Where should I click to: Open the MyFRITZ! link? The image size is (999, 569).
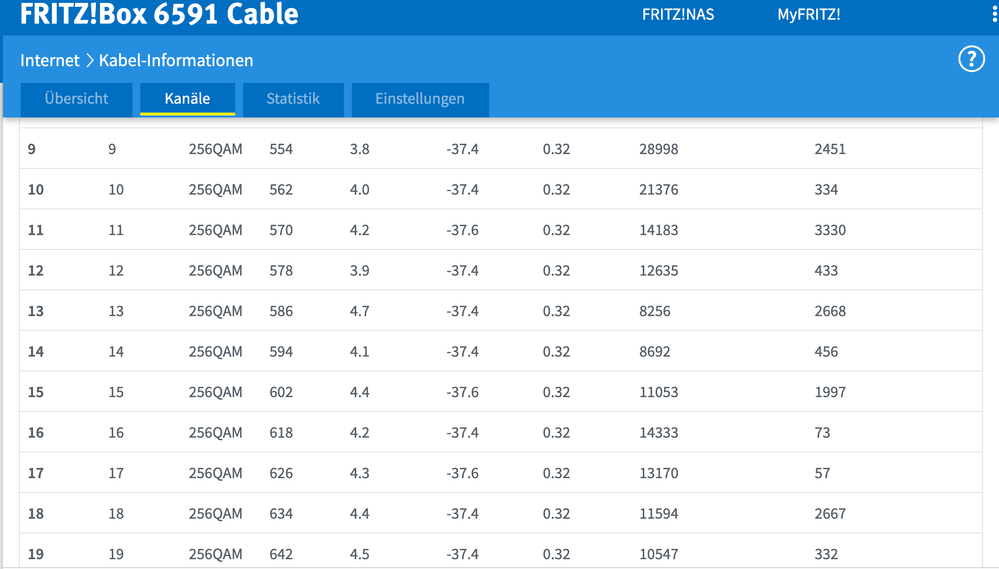point(809,15)
